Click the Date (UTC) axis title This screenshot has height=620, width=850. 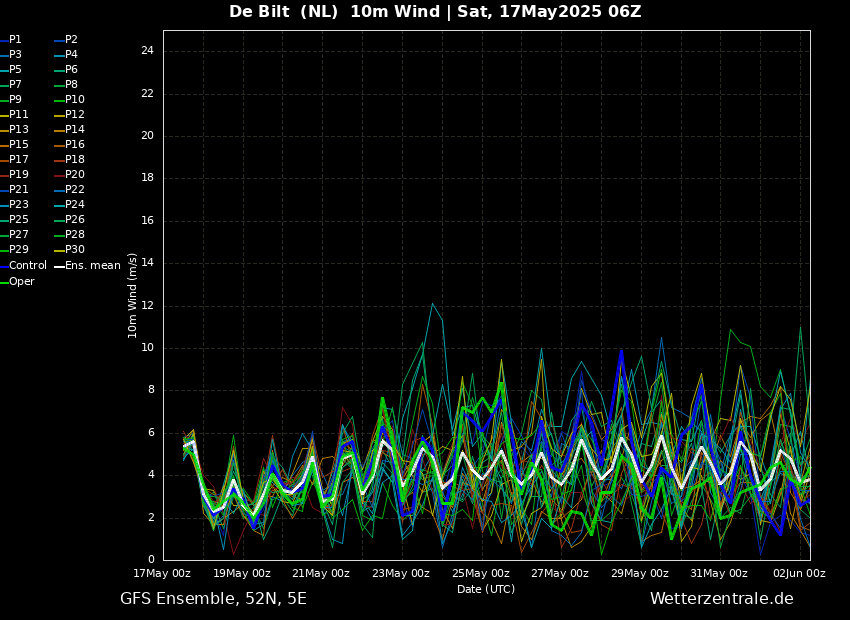click(x=486, y=590)
